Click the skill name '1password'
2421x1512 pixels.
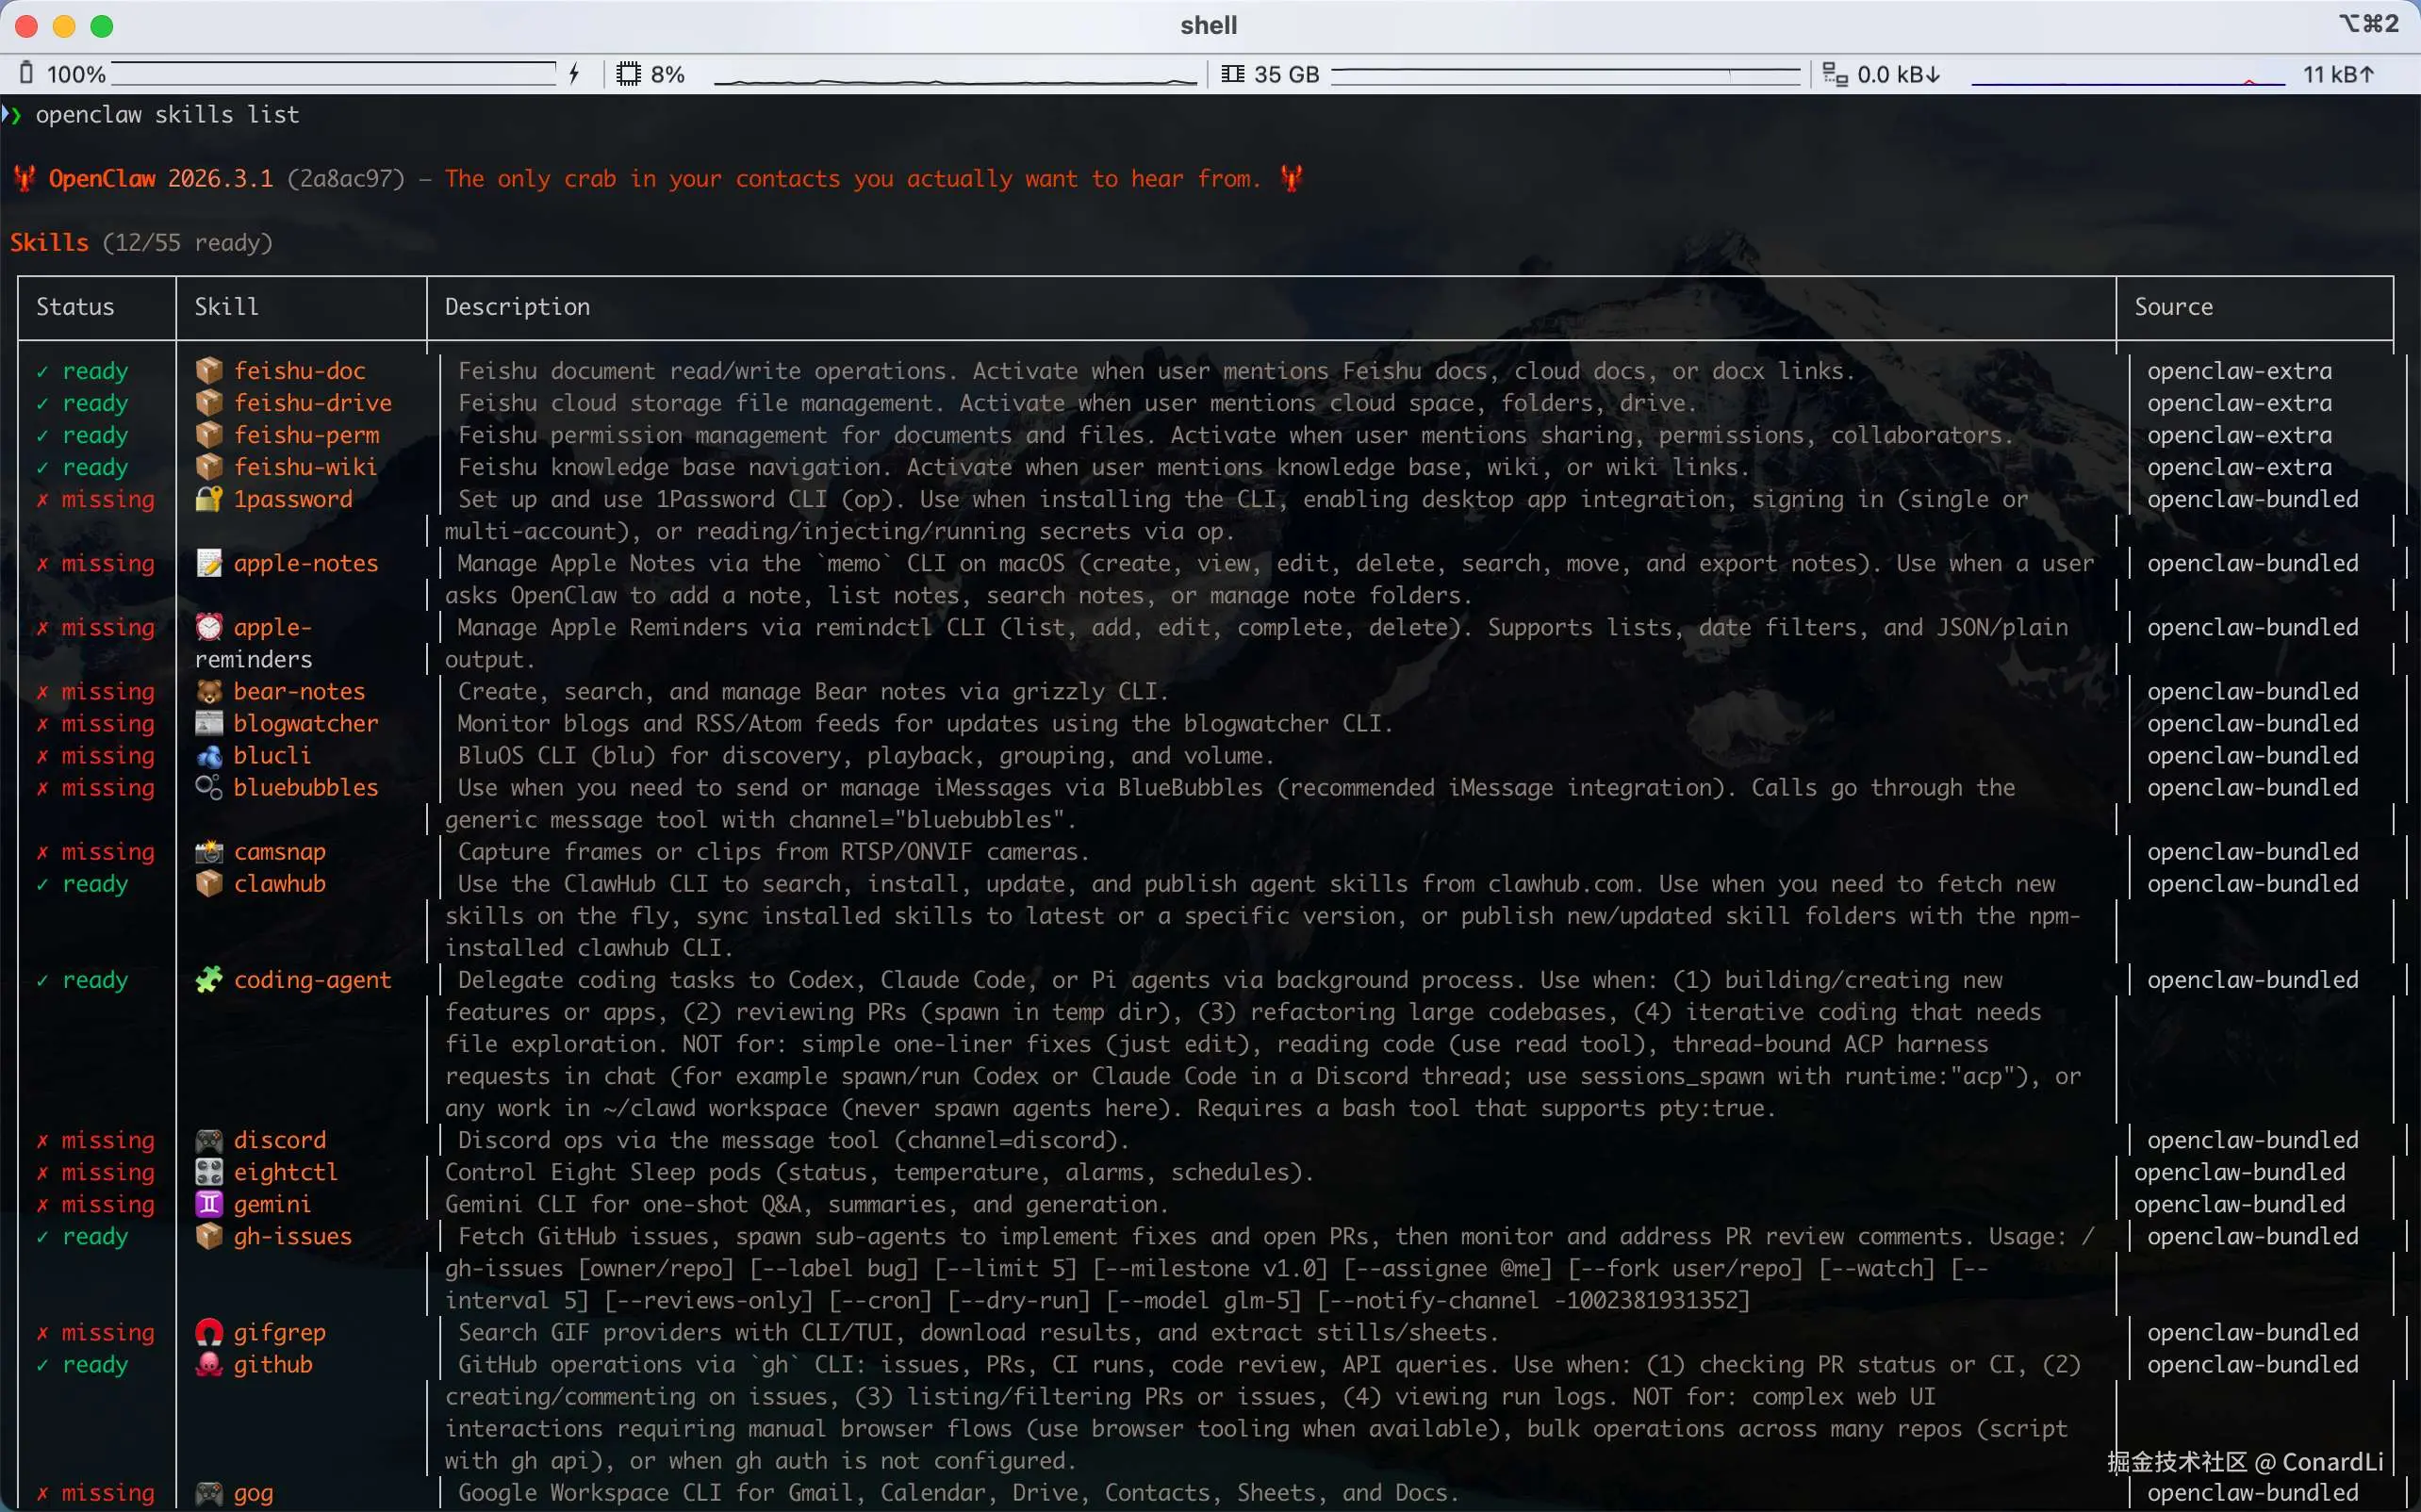tap(293, 499)
